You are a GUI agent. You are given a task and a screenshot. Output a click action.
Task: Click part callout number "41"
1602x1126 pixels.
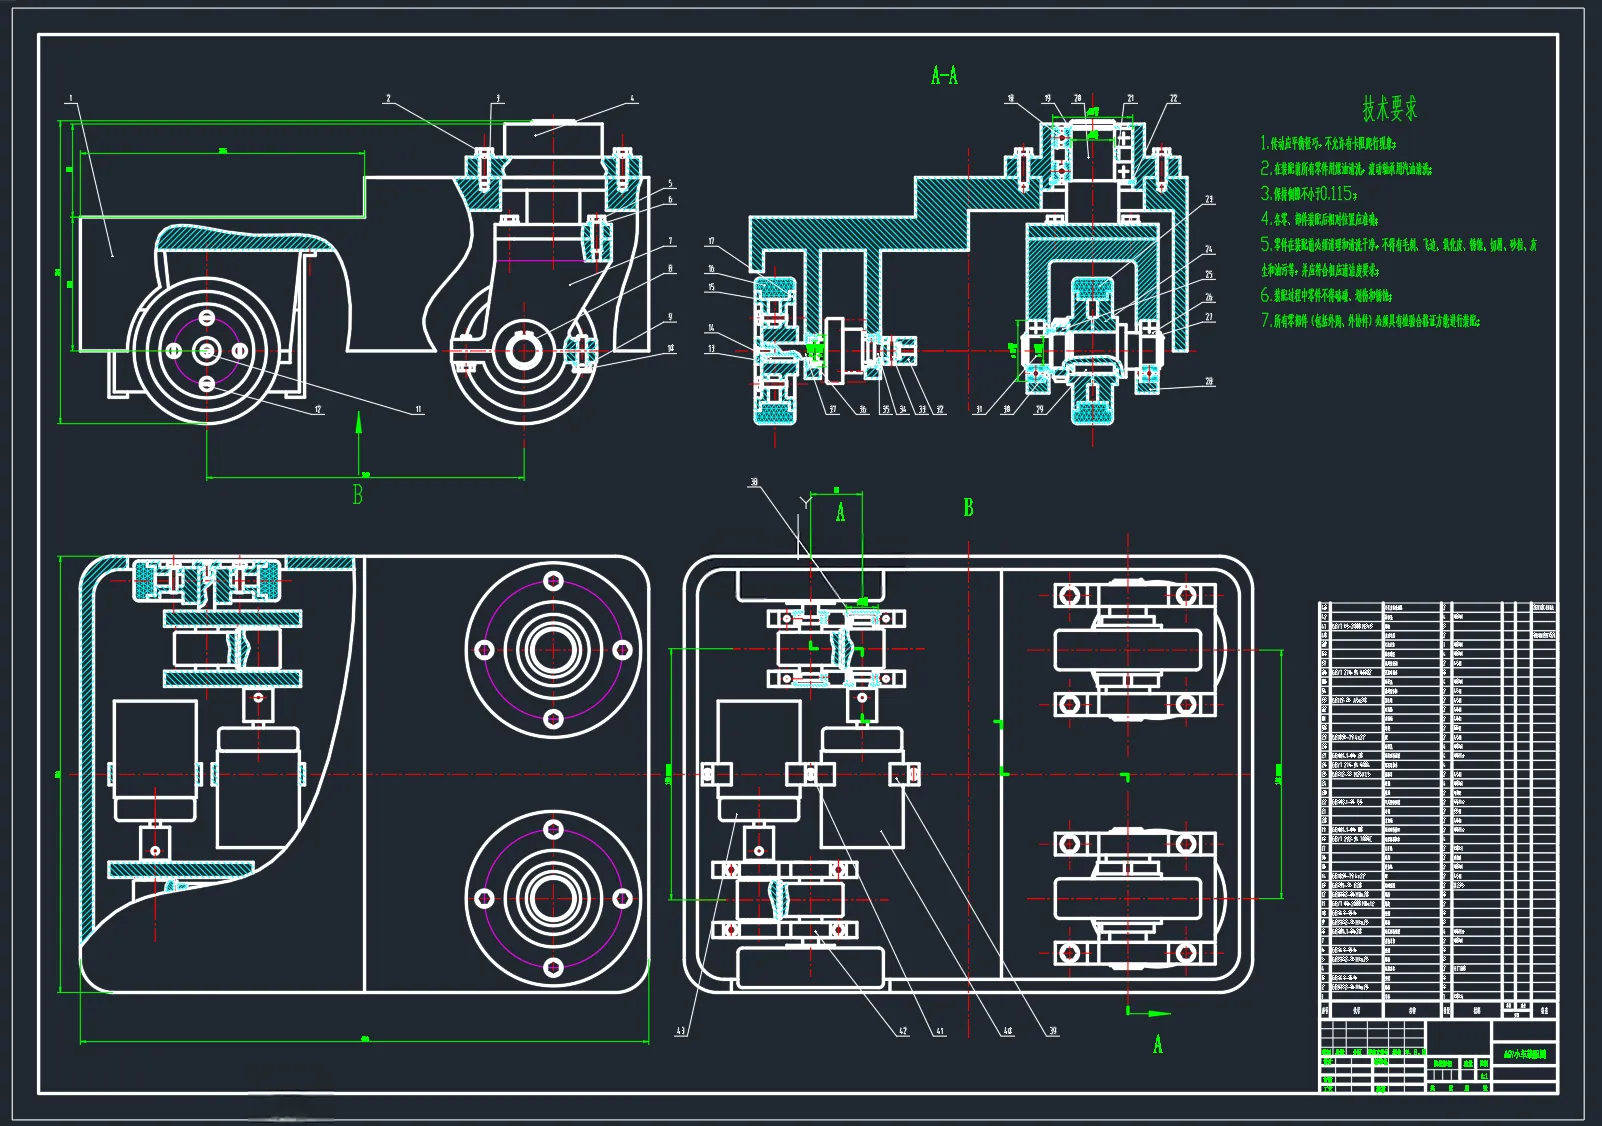[x=940, y=1031]
